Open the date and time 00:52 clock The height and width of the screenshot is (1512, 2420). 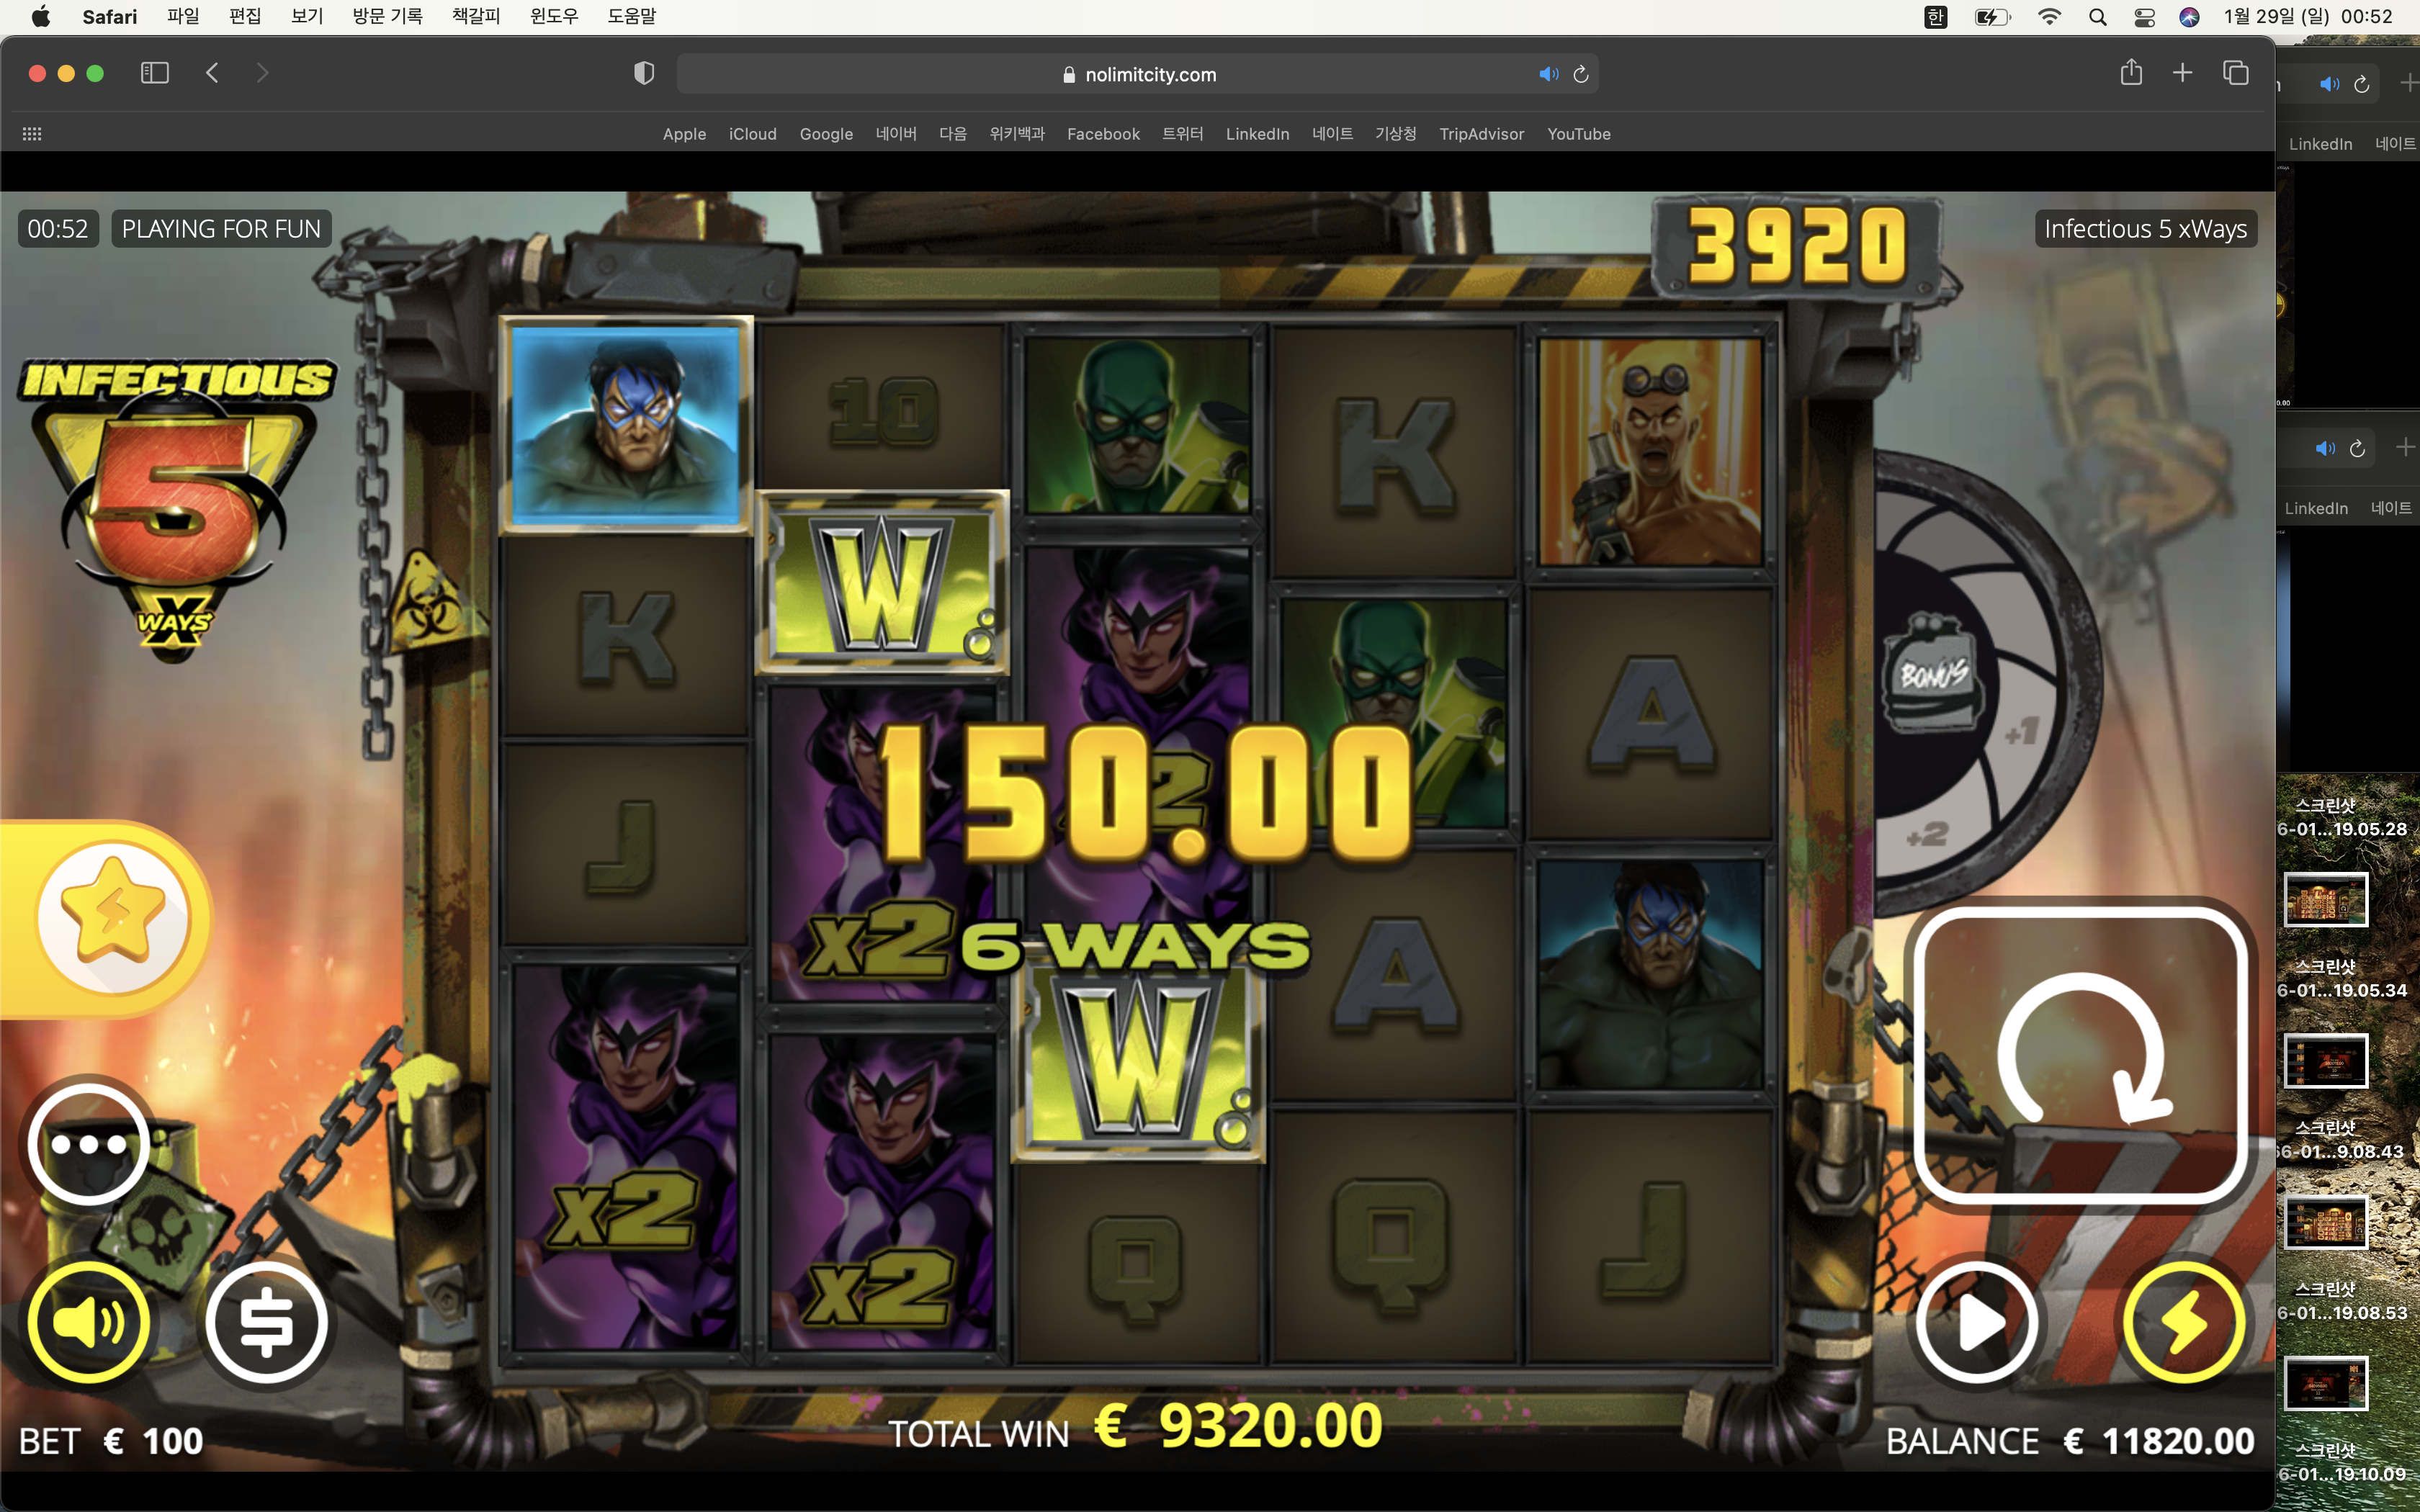[x=2308, y=16]
